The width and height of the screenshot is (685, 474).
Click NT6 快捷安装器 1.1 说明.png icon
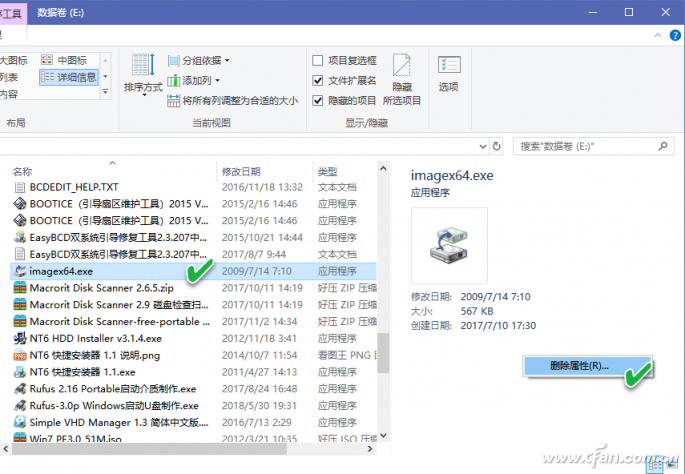(x=20, y=356)
